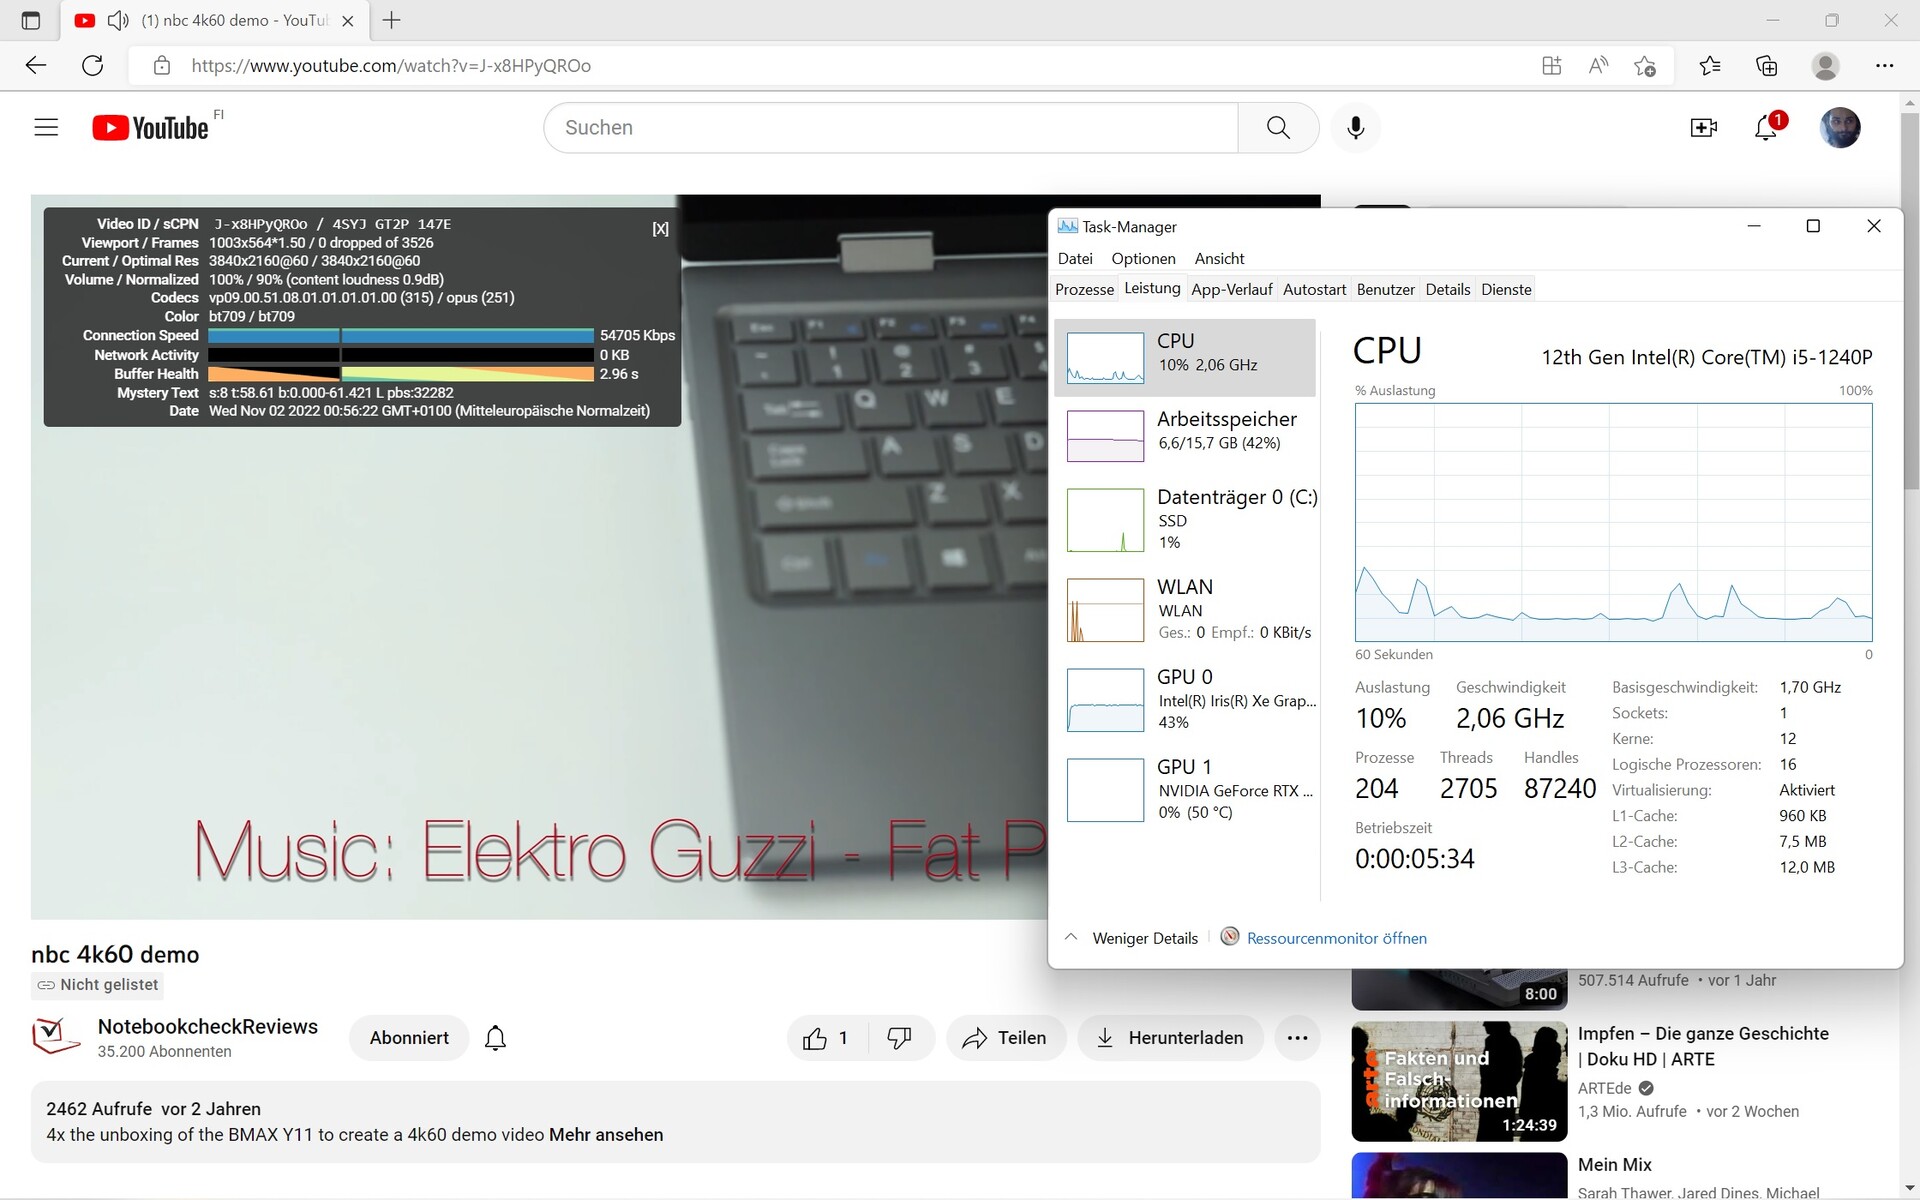1920x1200 pixels.
Task: Click the search magnifier button
Action: (1278, 127)
